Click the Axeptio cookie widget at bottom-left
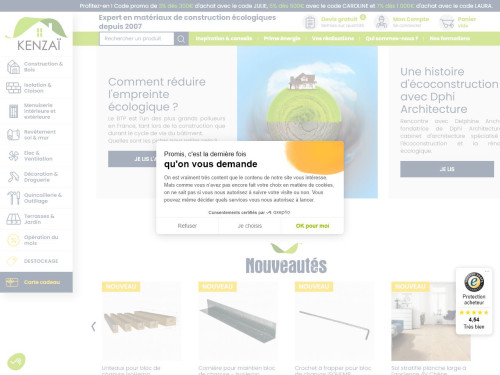500x375 pixels. 16,361
